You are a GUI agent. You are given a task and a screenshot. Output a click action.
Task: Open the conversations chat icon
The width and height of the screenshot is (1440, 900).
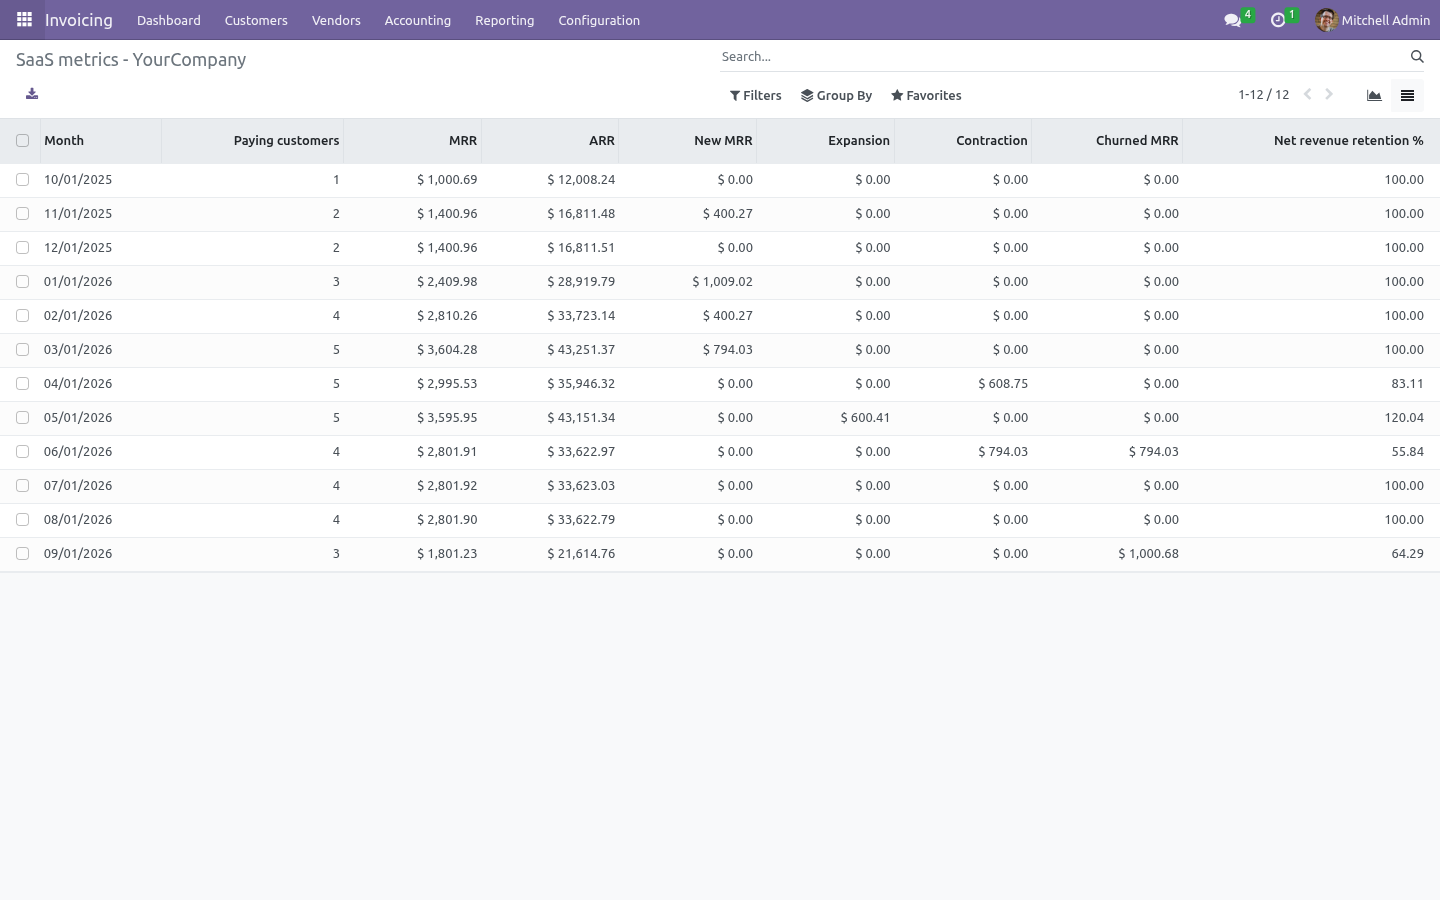(x=1233, y=20)
